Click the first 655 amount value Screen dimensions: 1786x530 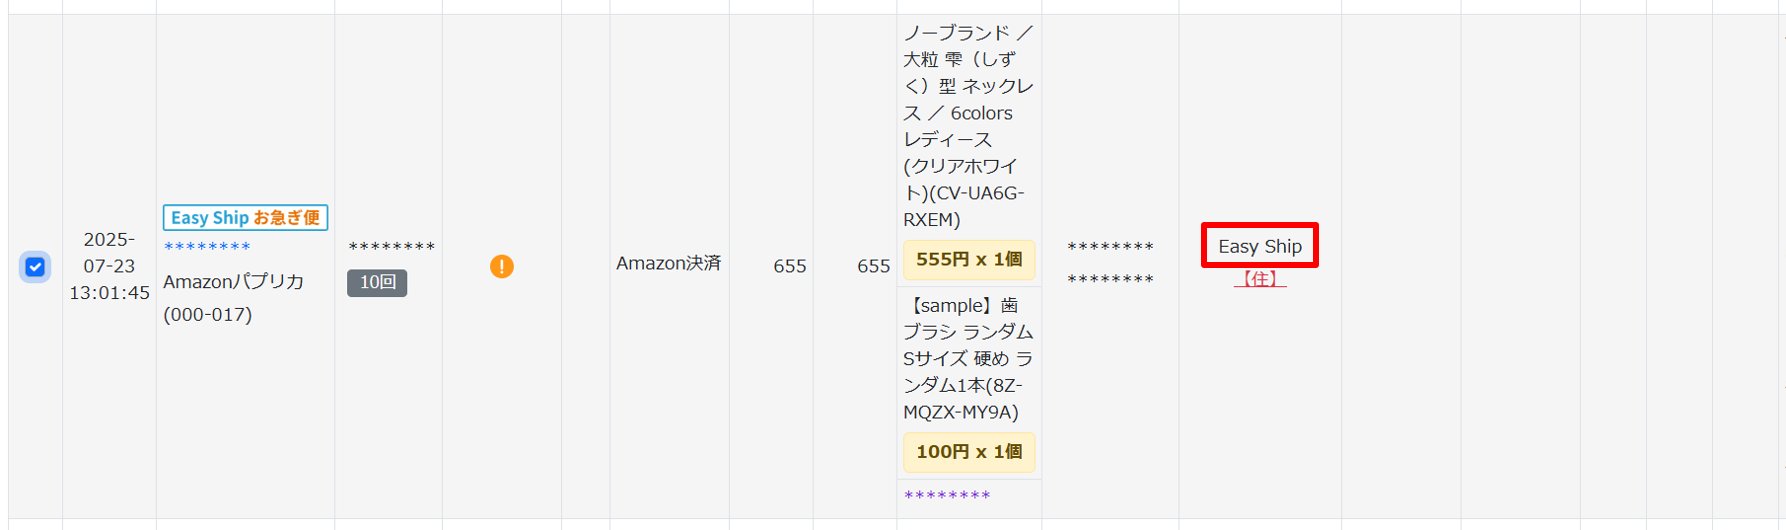(x=790, y=266)
